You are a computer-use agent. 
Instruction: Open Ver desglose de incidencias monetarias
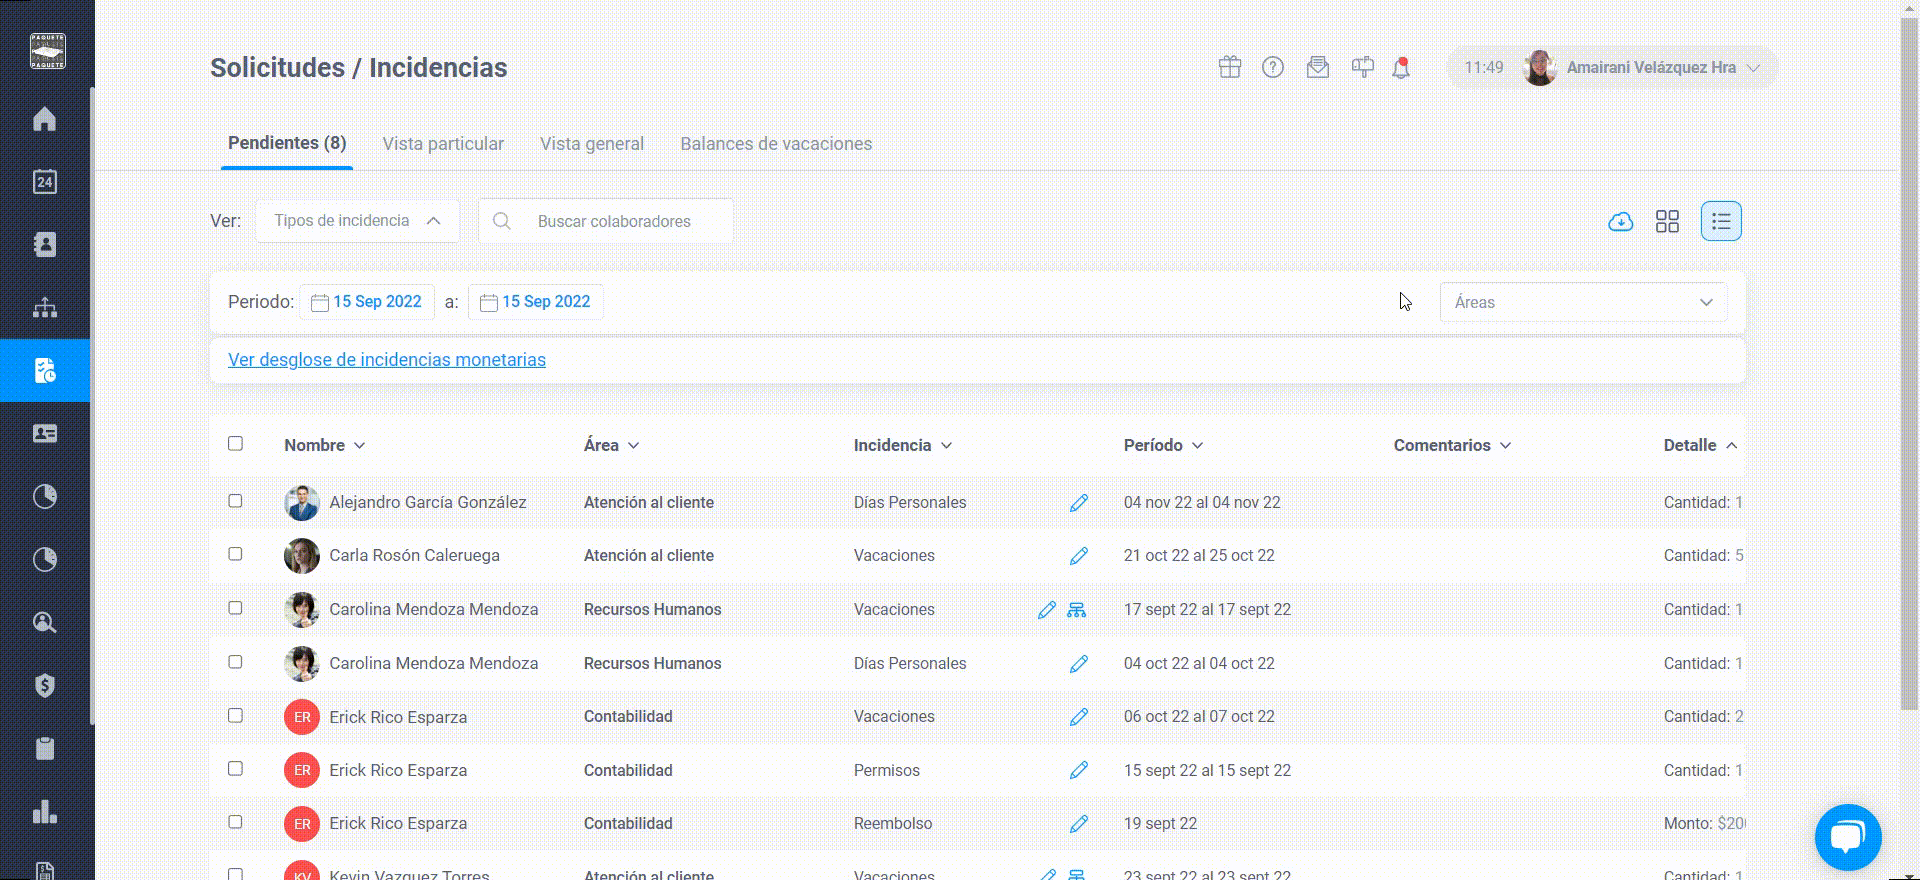[x=387, y=360]
